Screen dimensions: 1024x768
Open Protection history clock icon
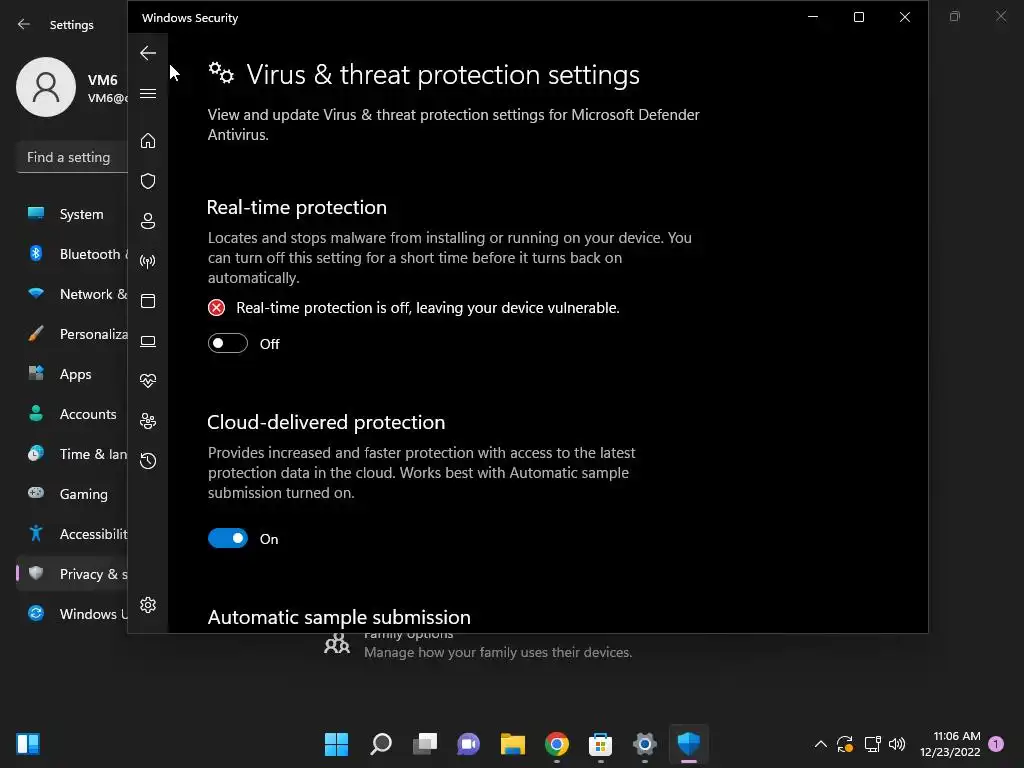148,460
